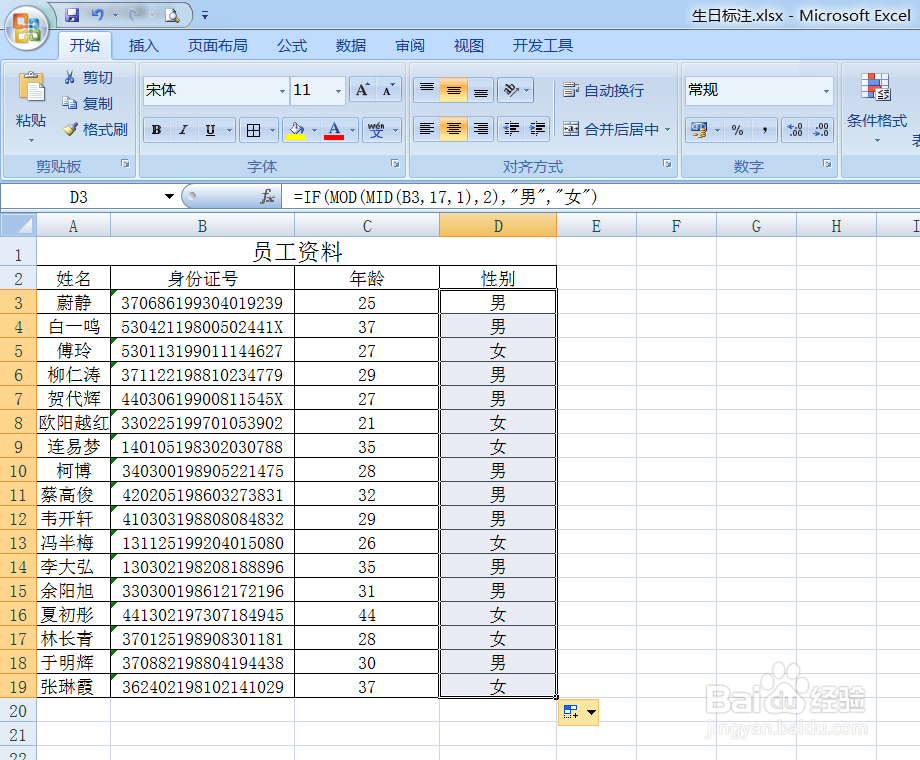Click the insert function fx button
The width and height of the screenshot is (920, 760).
[x=268, y=197]
